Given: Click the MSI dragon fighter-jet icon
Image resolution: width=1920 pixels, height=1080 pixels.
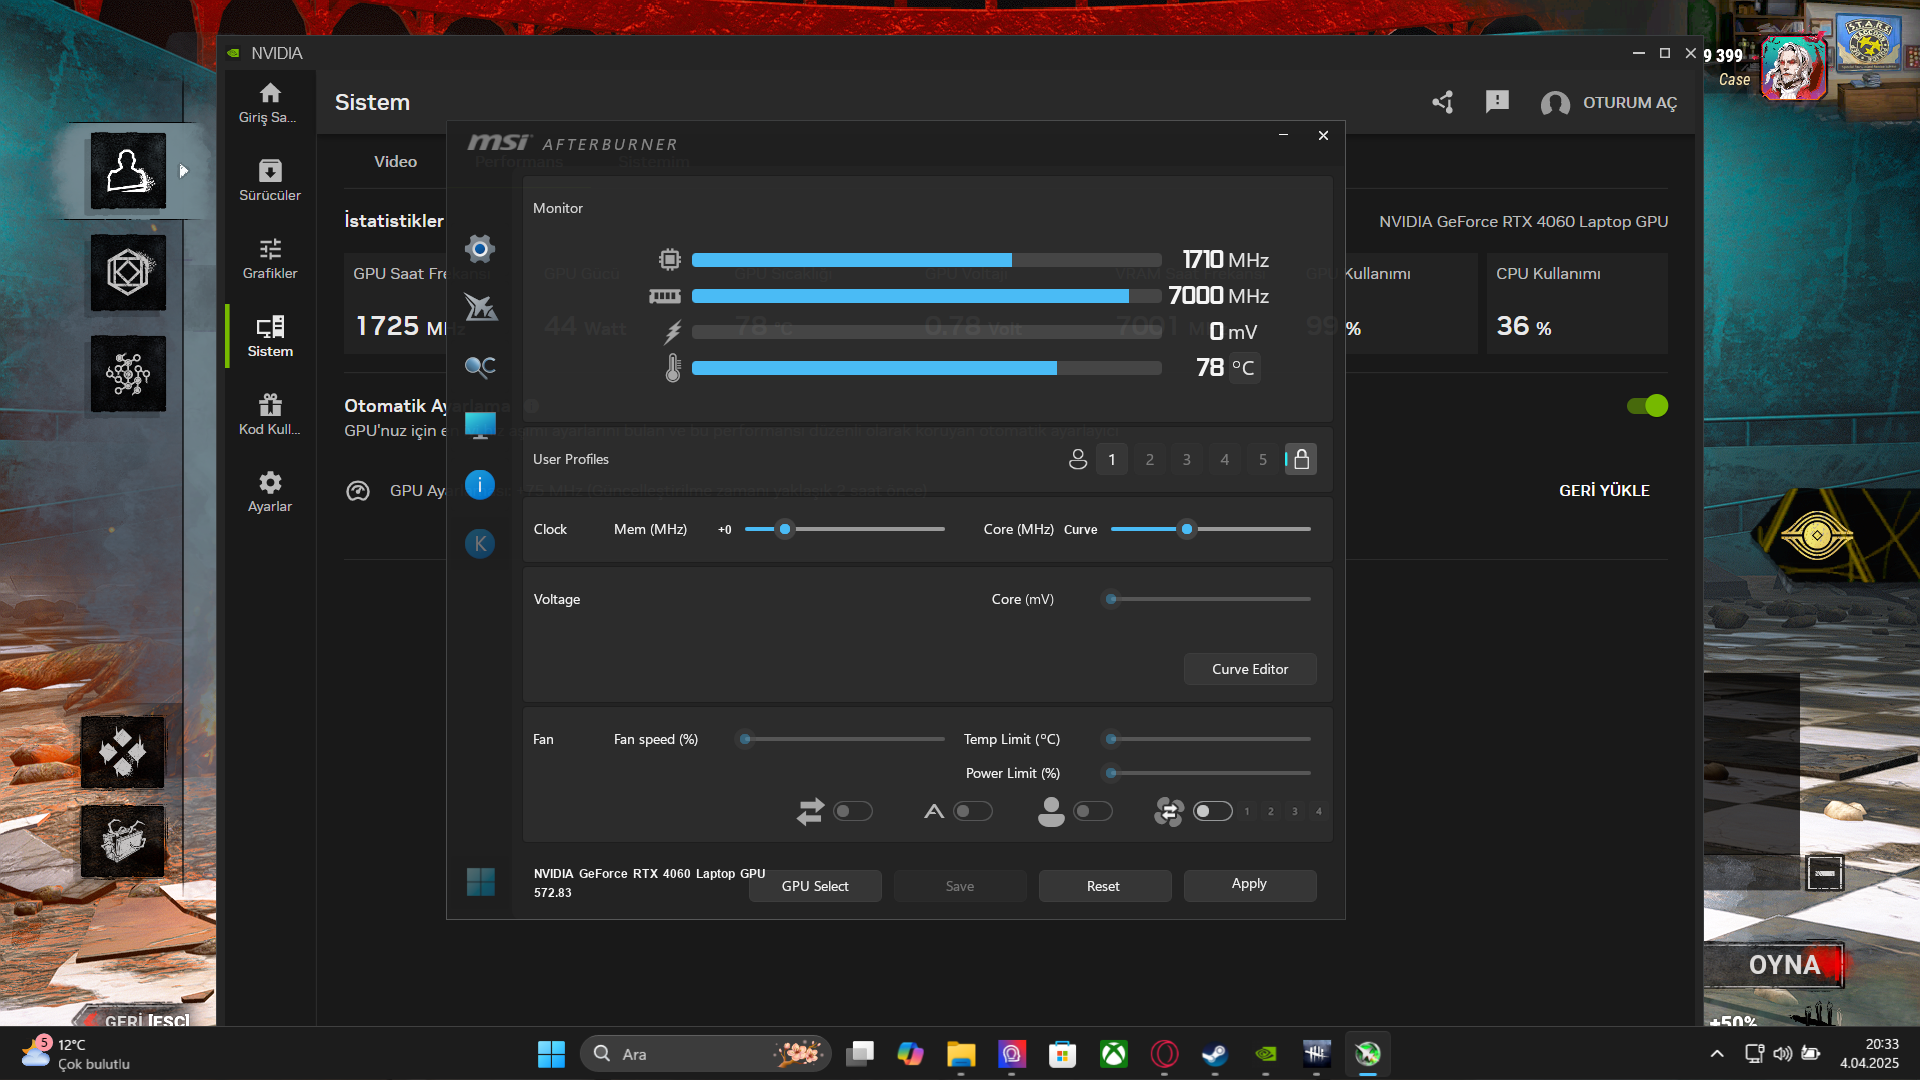Looking at the screenshot, I should [x=480, y=308].
